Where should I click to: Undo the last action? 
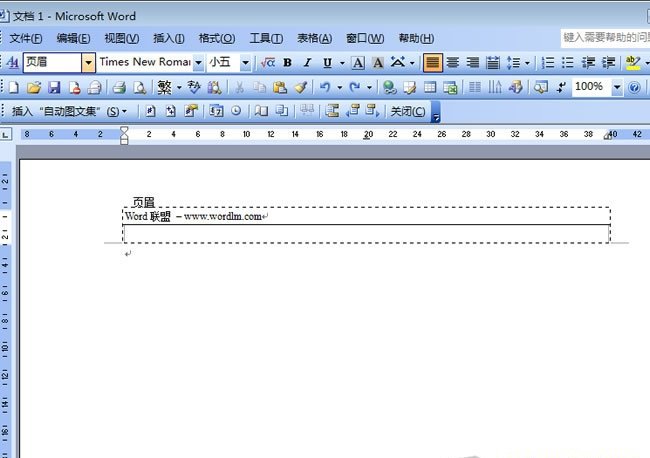[x=325, y=87]
